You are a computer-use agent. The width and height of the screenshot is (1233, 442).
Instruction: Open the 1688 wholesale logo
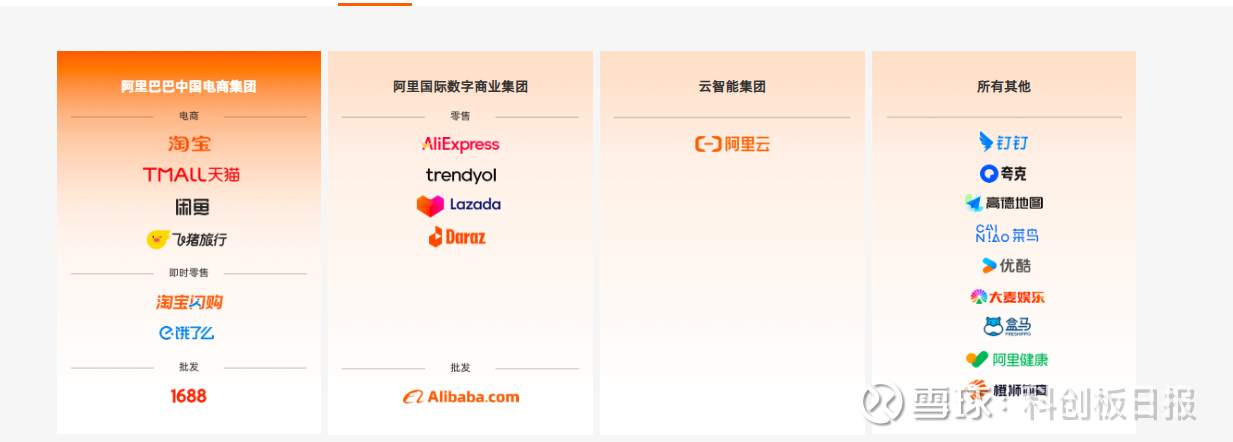(188, 396)
